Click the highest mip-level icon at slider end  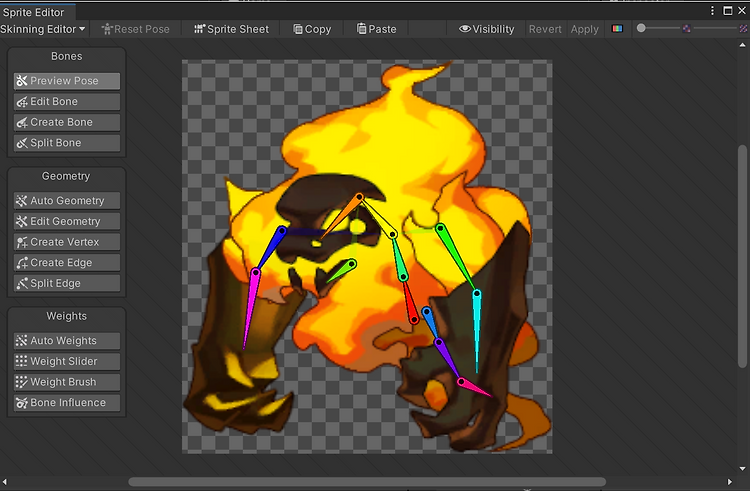(x=744, y=29)
